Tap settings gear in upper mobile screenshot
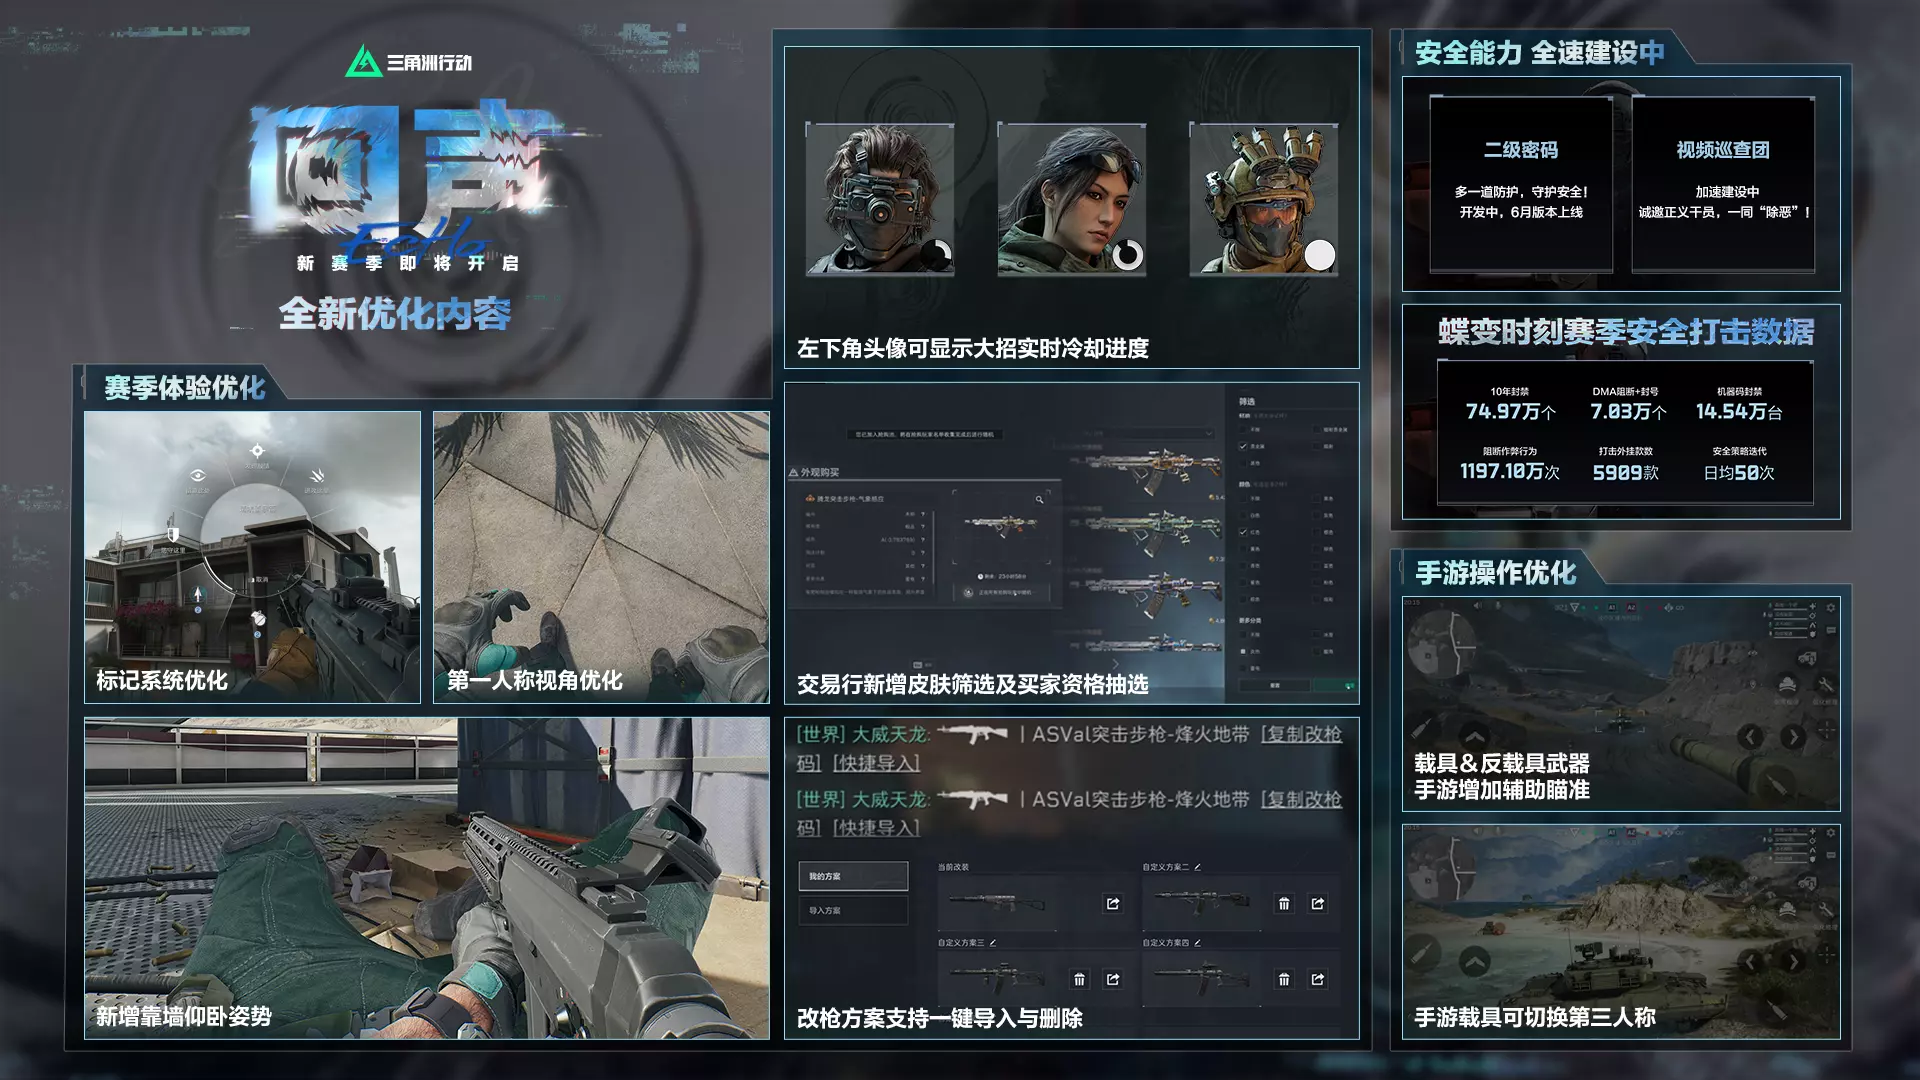 pyautogui.click(x=1831, y=608)
